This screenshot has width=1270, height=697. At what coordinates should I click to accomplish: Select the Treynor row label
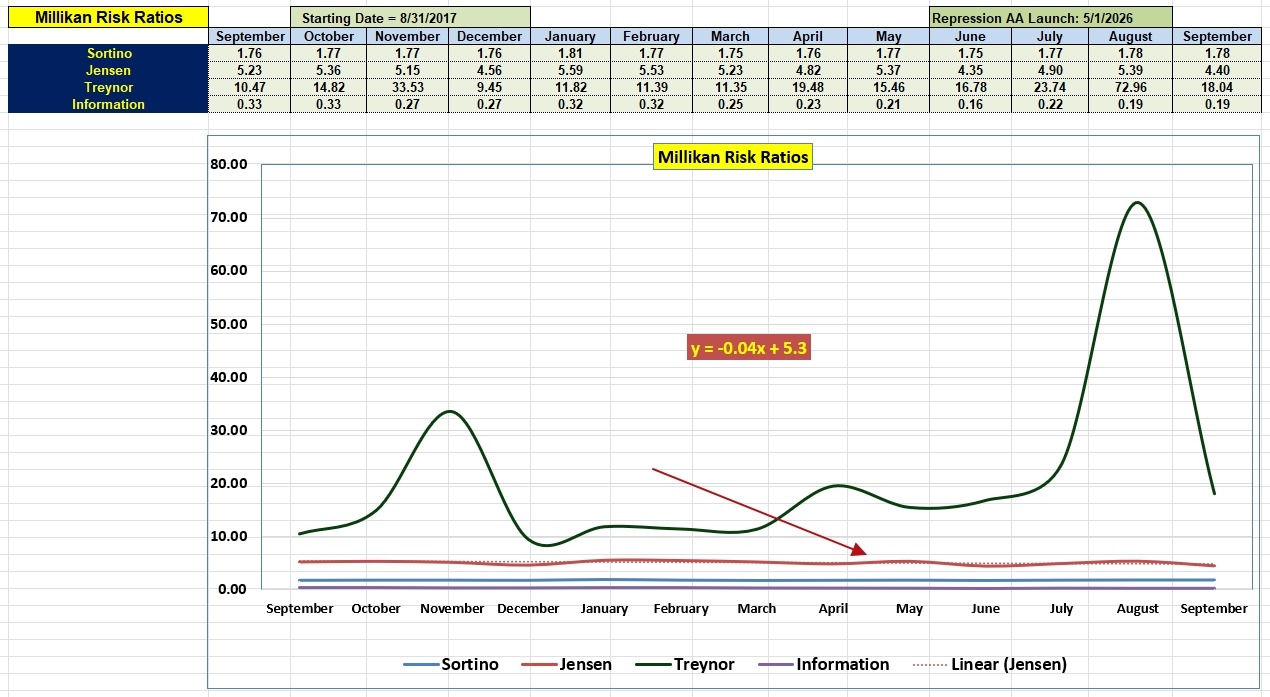click(109, 87)
